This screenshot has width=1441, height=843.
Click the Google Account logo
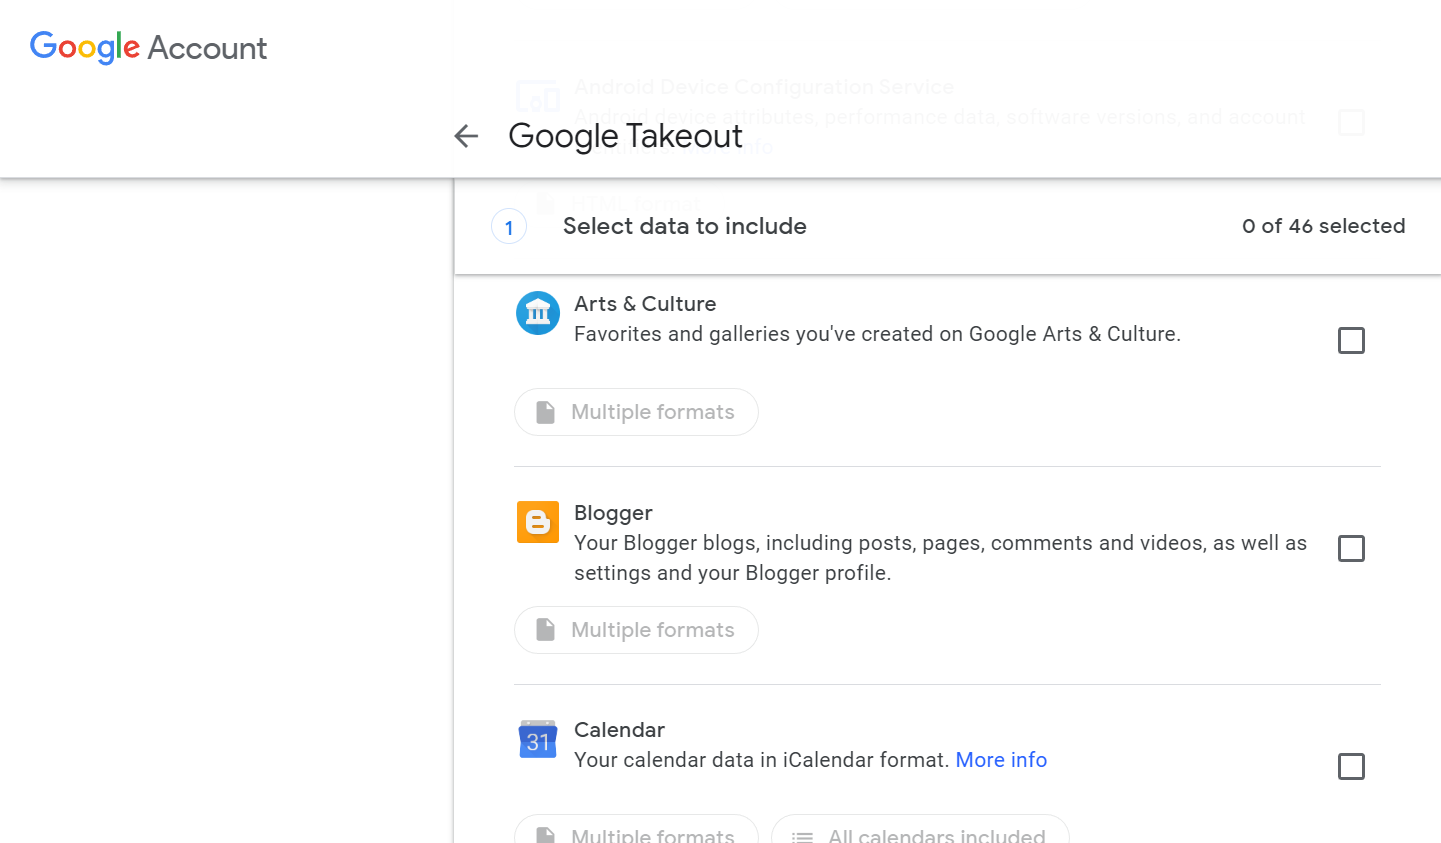click(148, 47)
